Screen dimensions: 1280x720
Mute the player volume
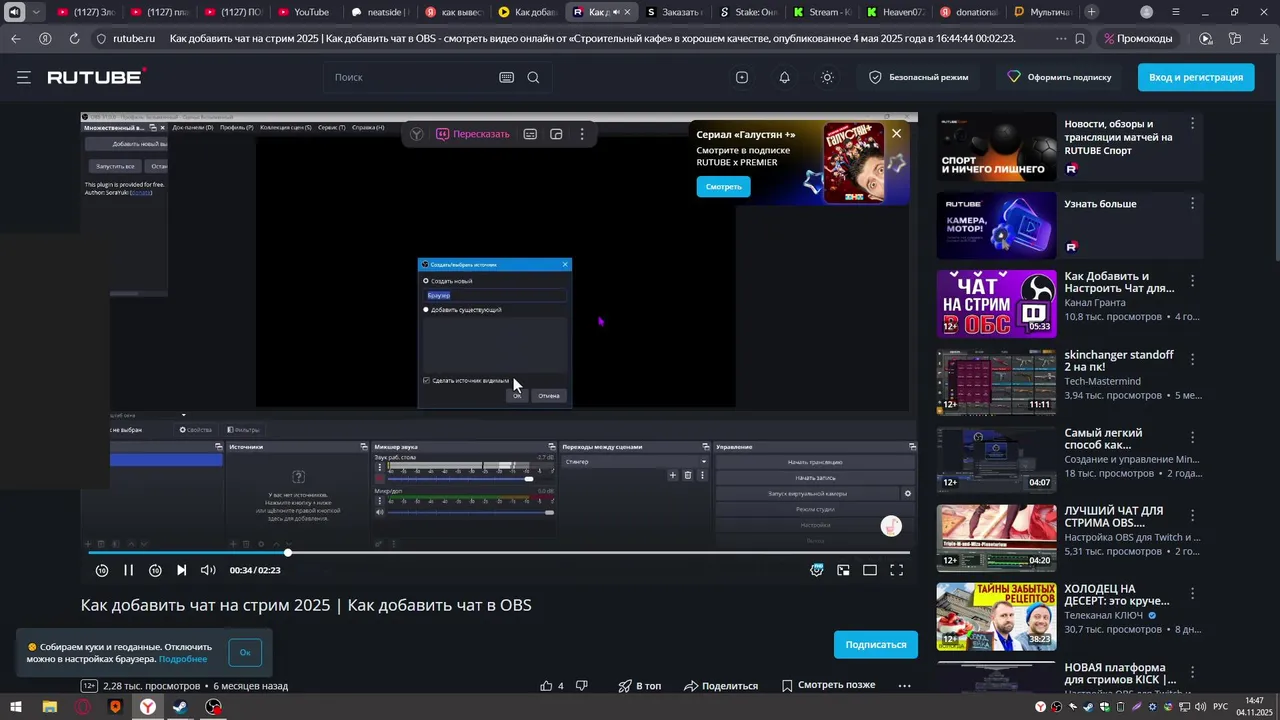(208, 570)
